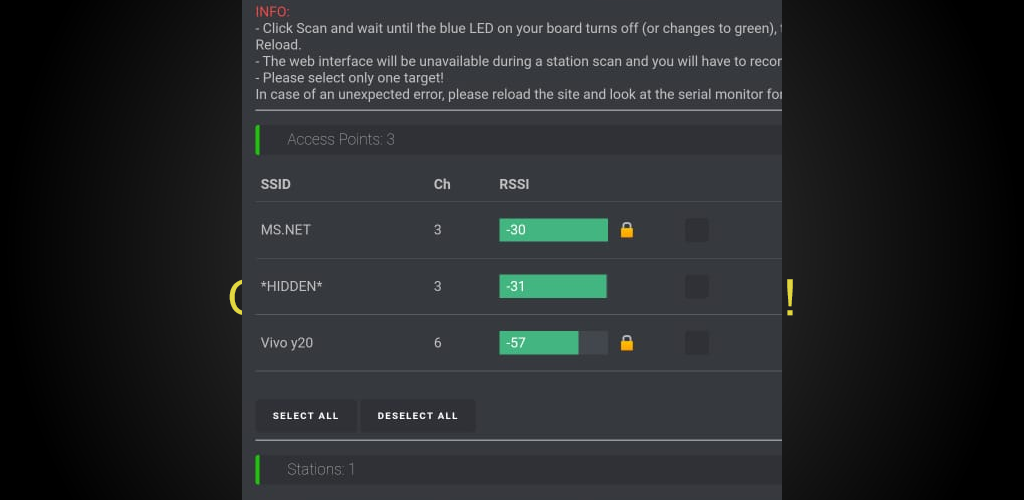Click the -31 RSSI signal bar
The width and height of the screenshot is (1024, 500).
coord(554,287)
